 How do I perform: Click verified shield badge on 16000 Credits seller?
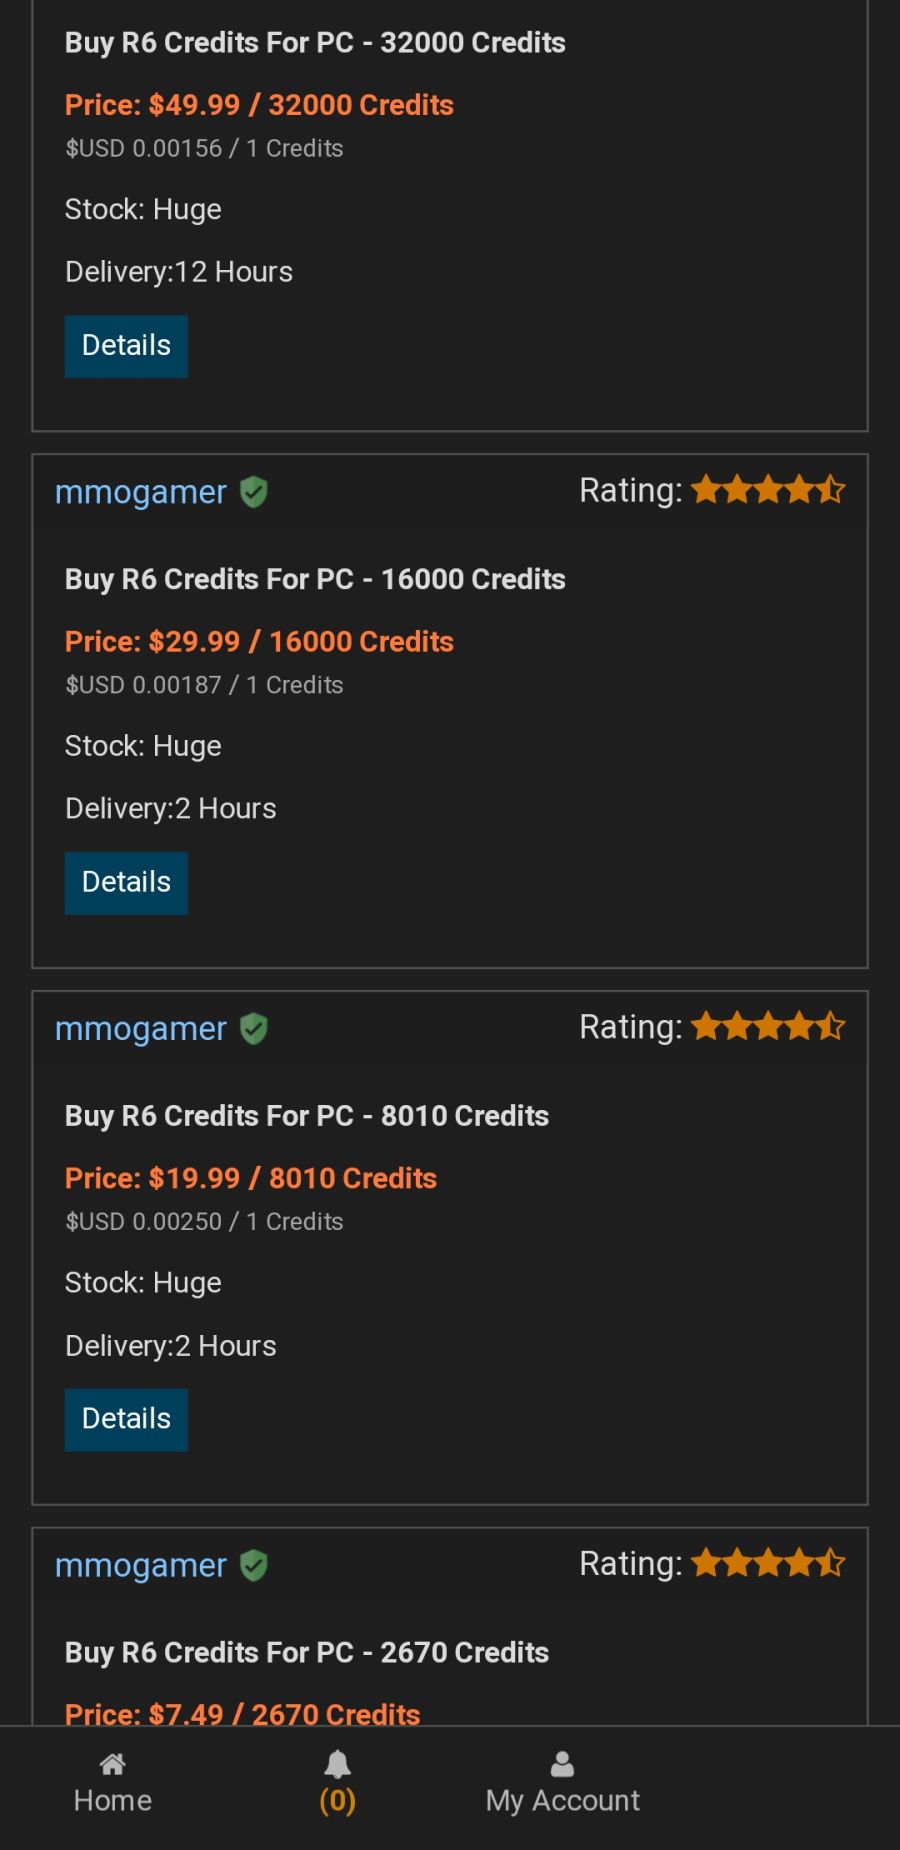tap(254, 492)
